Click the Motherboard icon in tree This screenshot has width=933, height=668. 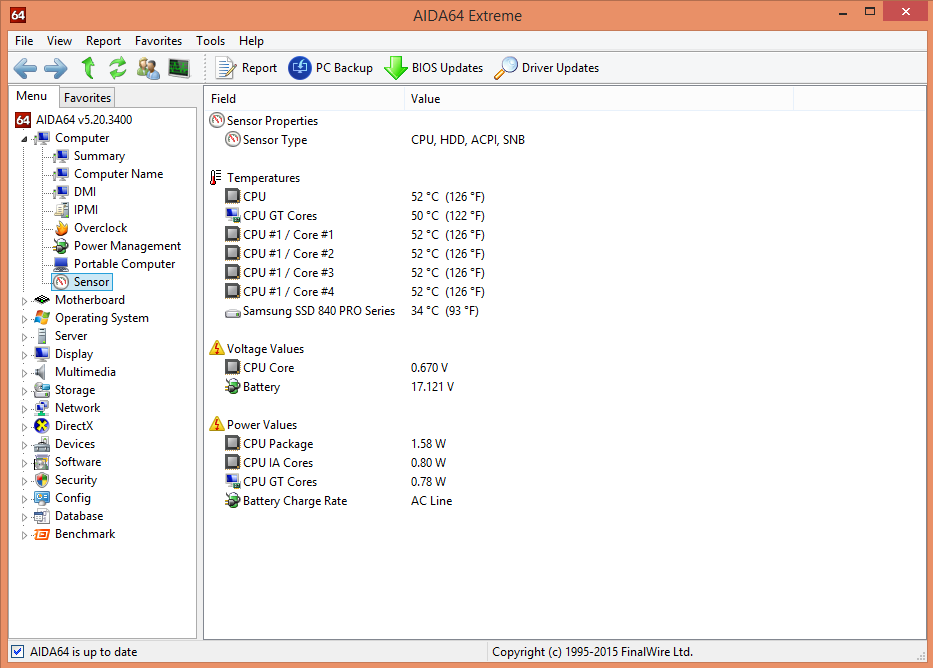(42, 300)
